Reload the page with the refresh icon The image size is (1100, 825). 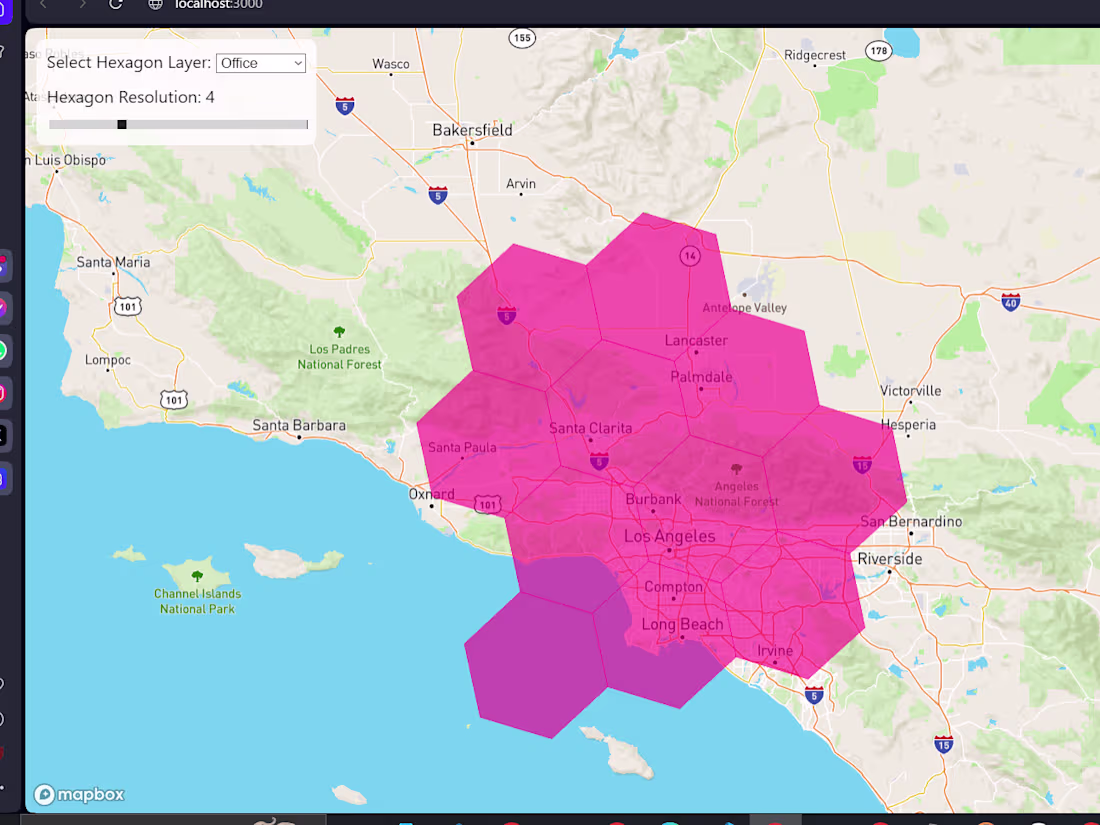(x=115, y=5)
